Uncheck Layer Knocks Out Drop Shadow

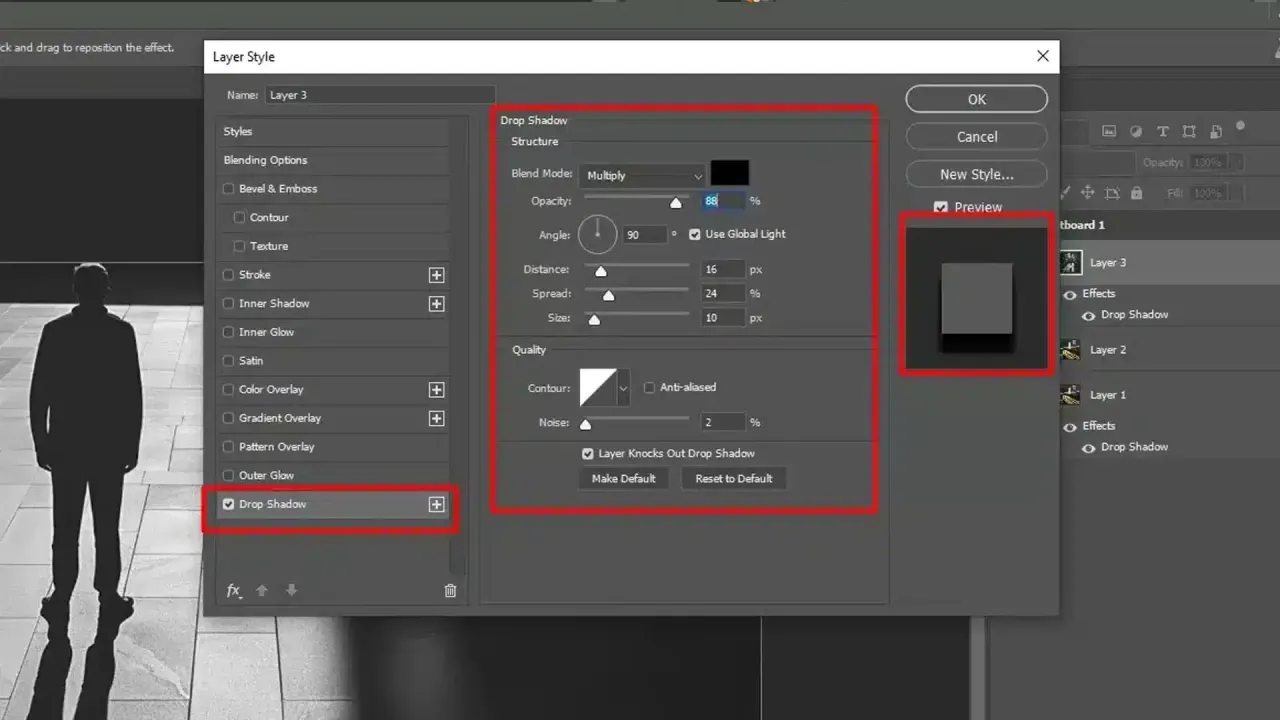588,453
